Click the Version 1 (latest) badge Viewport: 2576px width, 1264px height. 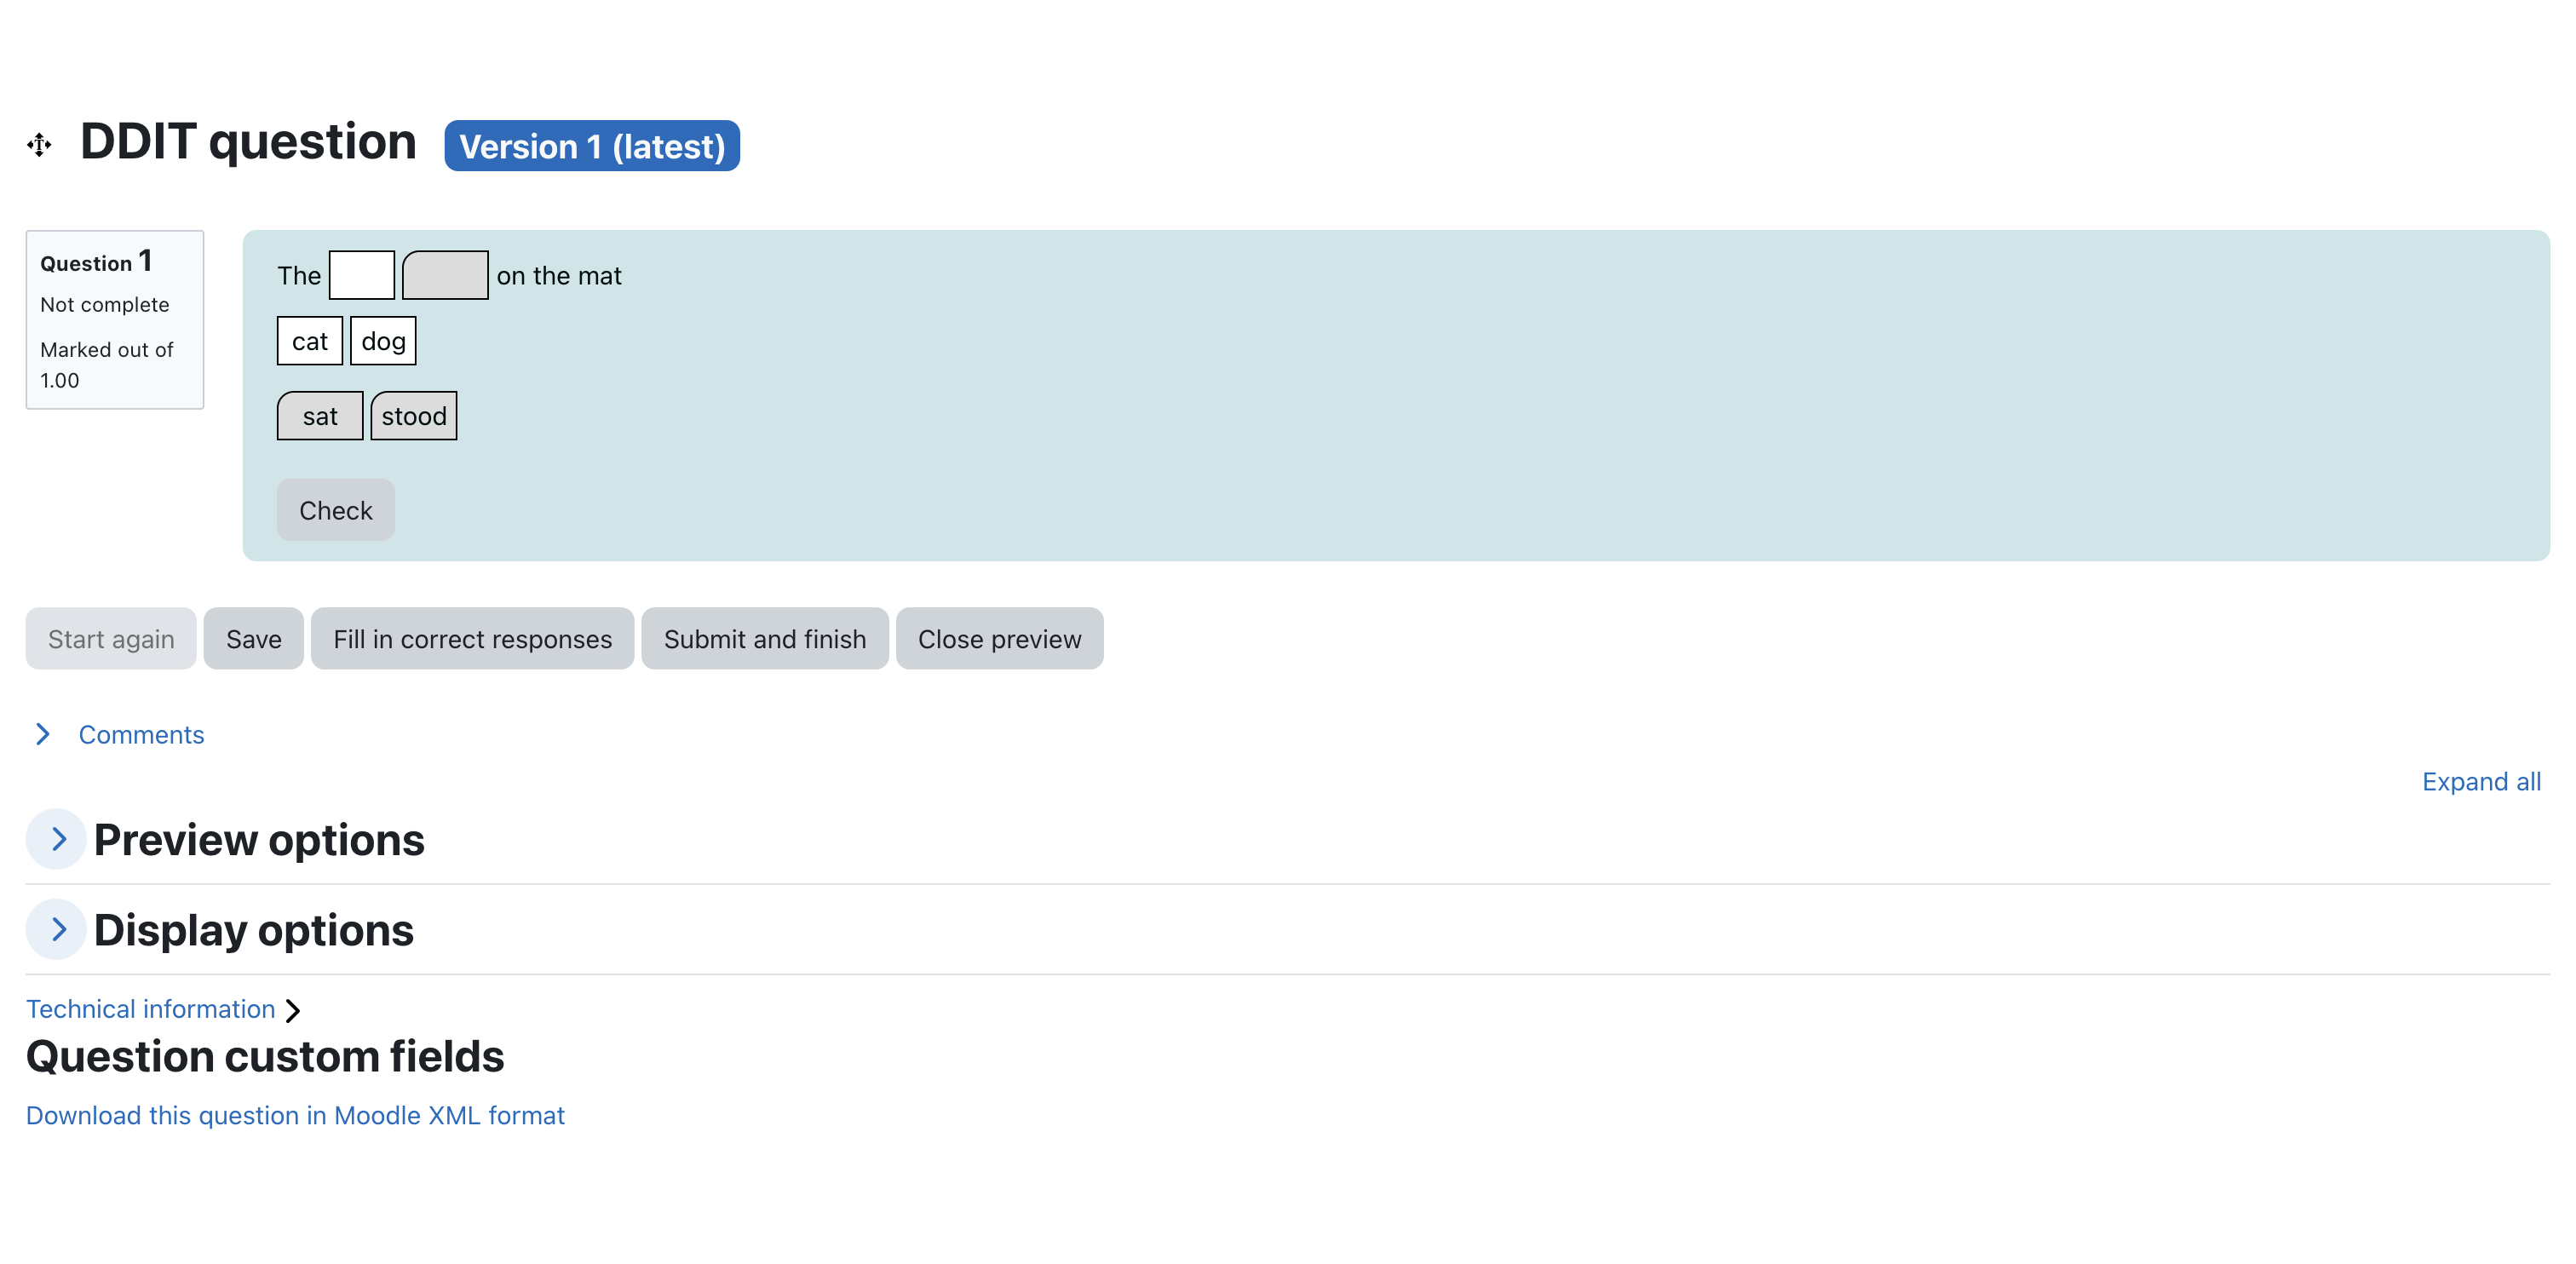[592, 146]
